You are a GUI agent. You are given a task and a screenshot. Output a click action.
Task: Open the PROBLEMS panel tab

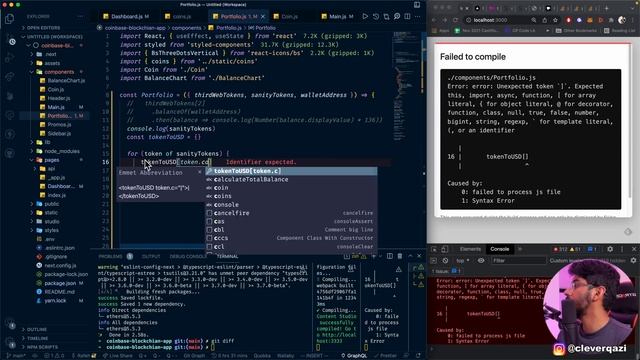click(110, 256)
